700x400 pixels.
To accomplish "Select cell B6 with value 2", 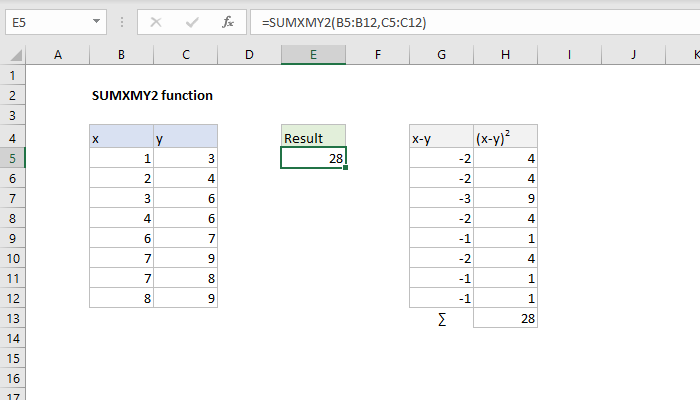I will 121,178.
